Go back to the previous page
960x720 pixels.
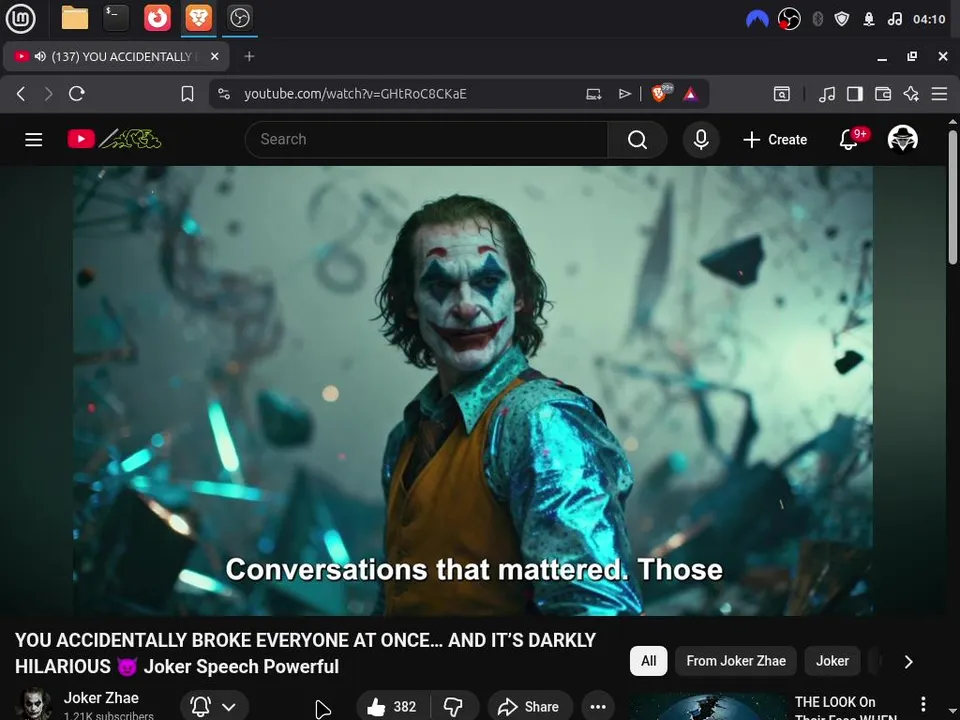(21, 94)
